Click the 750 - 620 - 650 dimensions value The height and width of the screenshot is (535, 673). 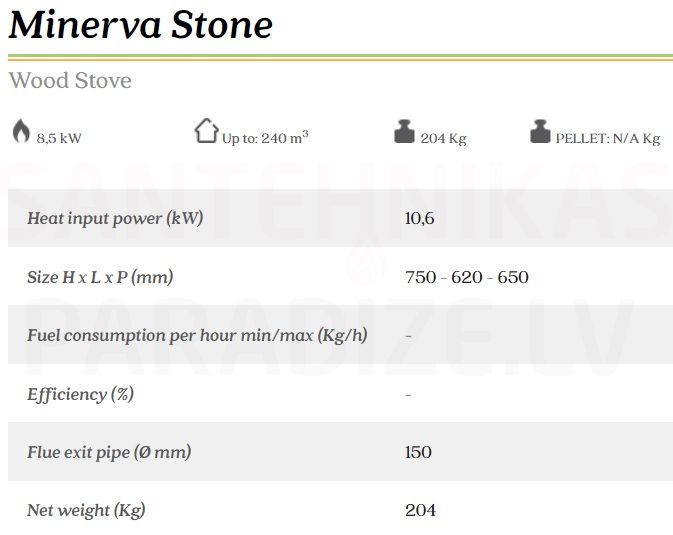(x=467, y=277)
